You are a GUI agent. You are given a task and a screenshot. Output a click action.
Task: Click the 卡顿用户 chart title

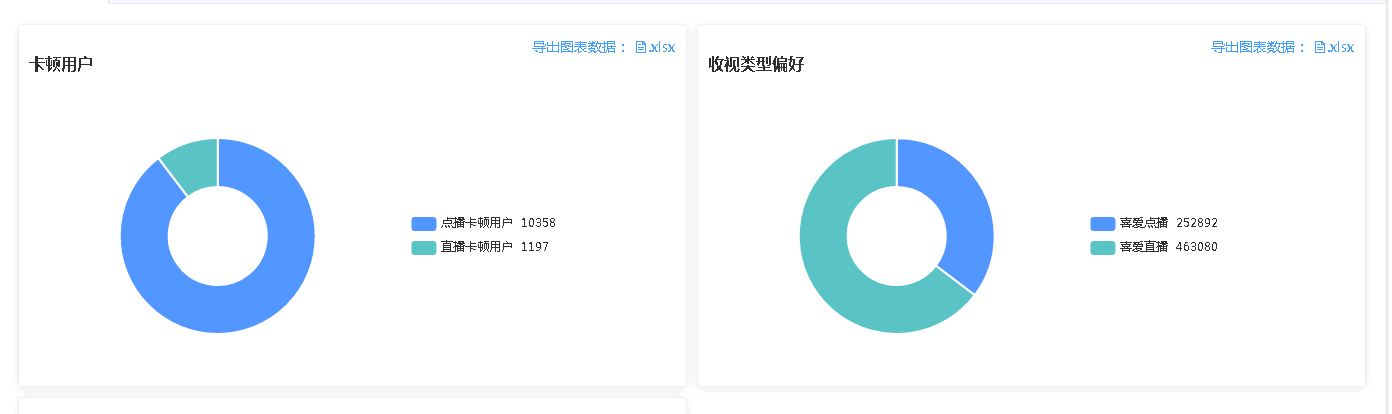62,65
